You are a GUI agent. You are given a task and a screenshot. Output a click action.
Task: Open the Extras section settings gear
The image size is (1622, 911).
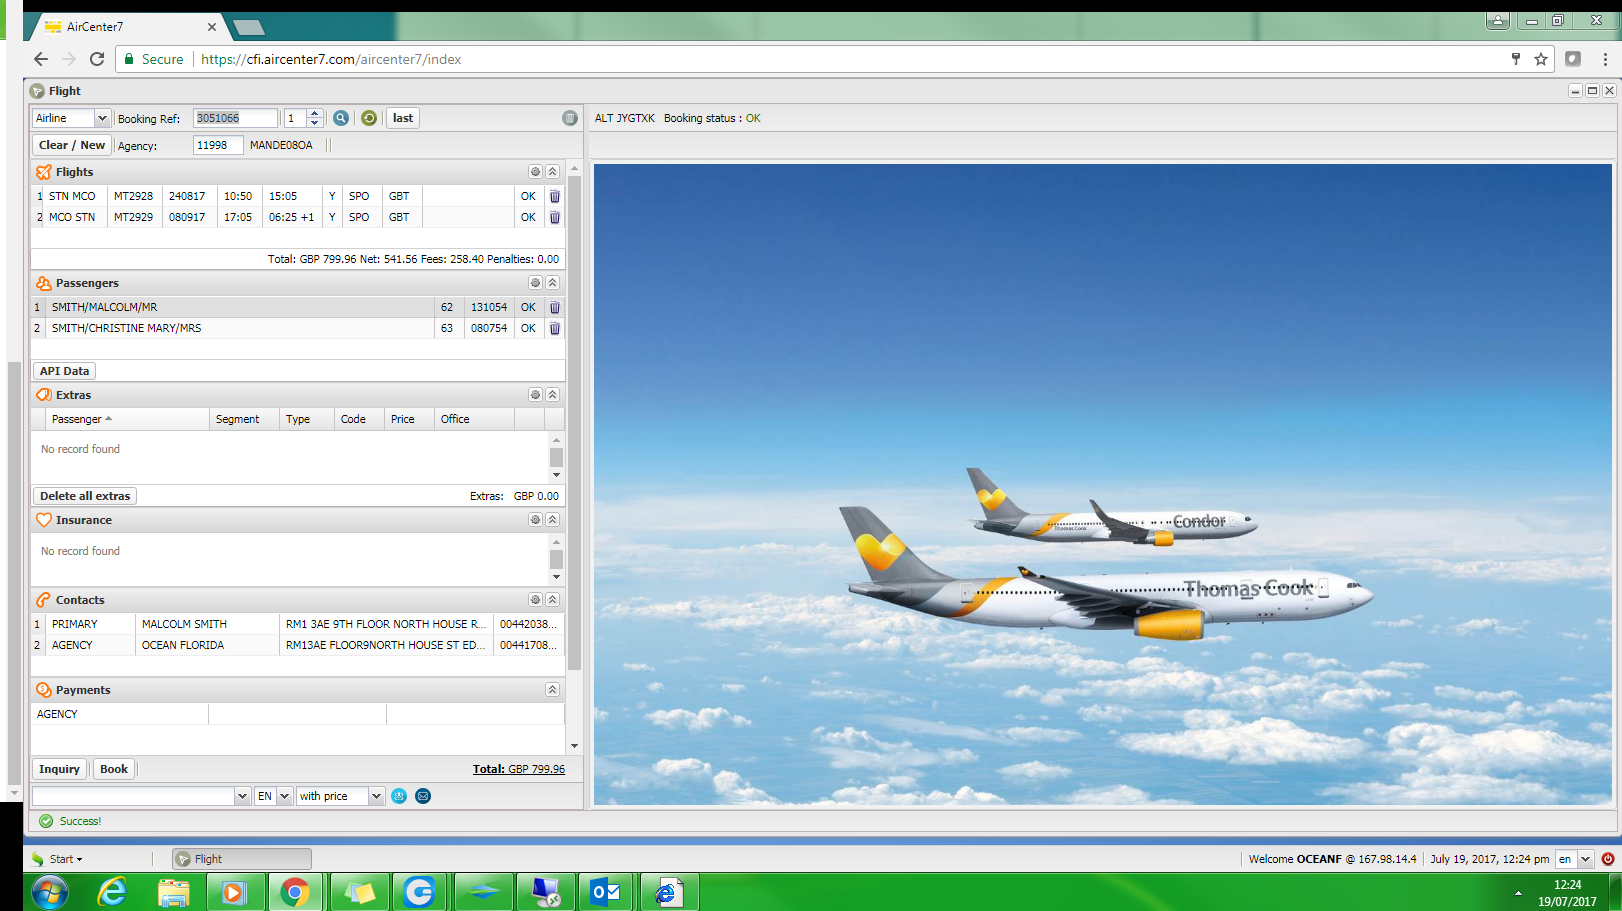[x=535, y=395]
